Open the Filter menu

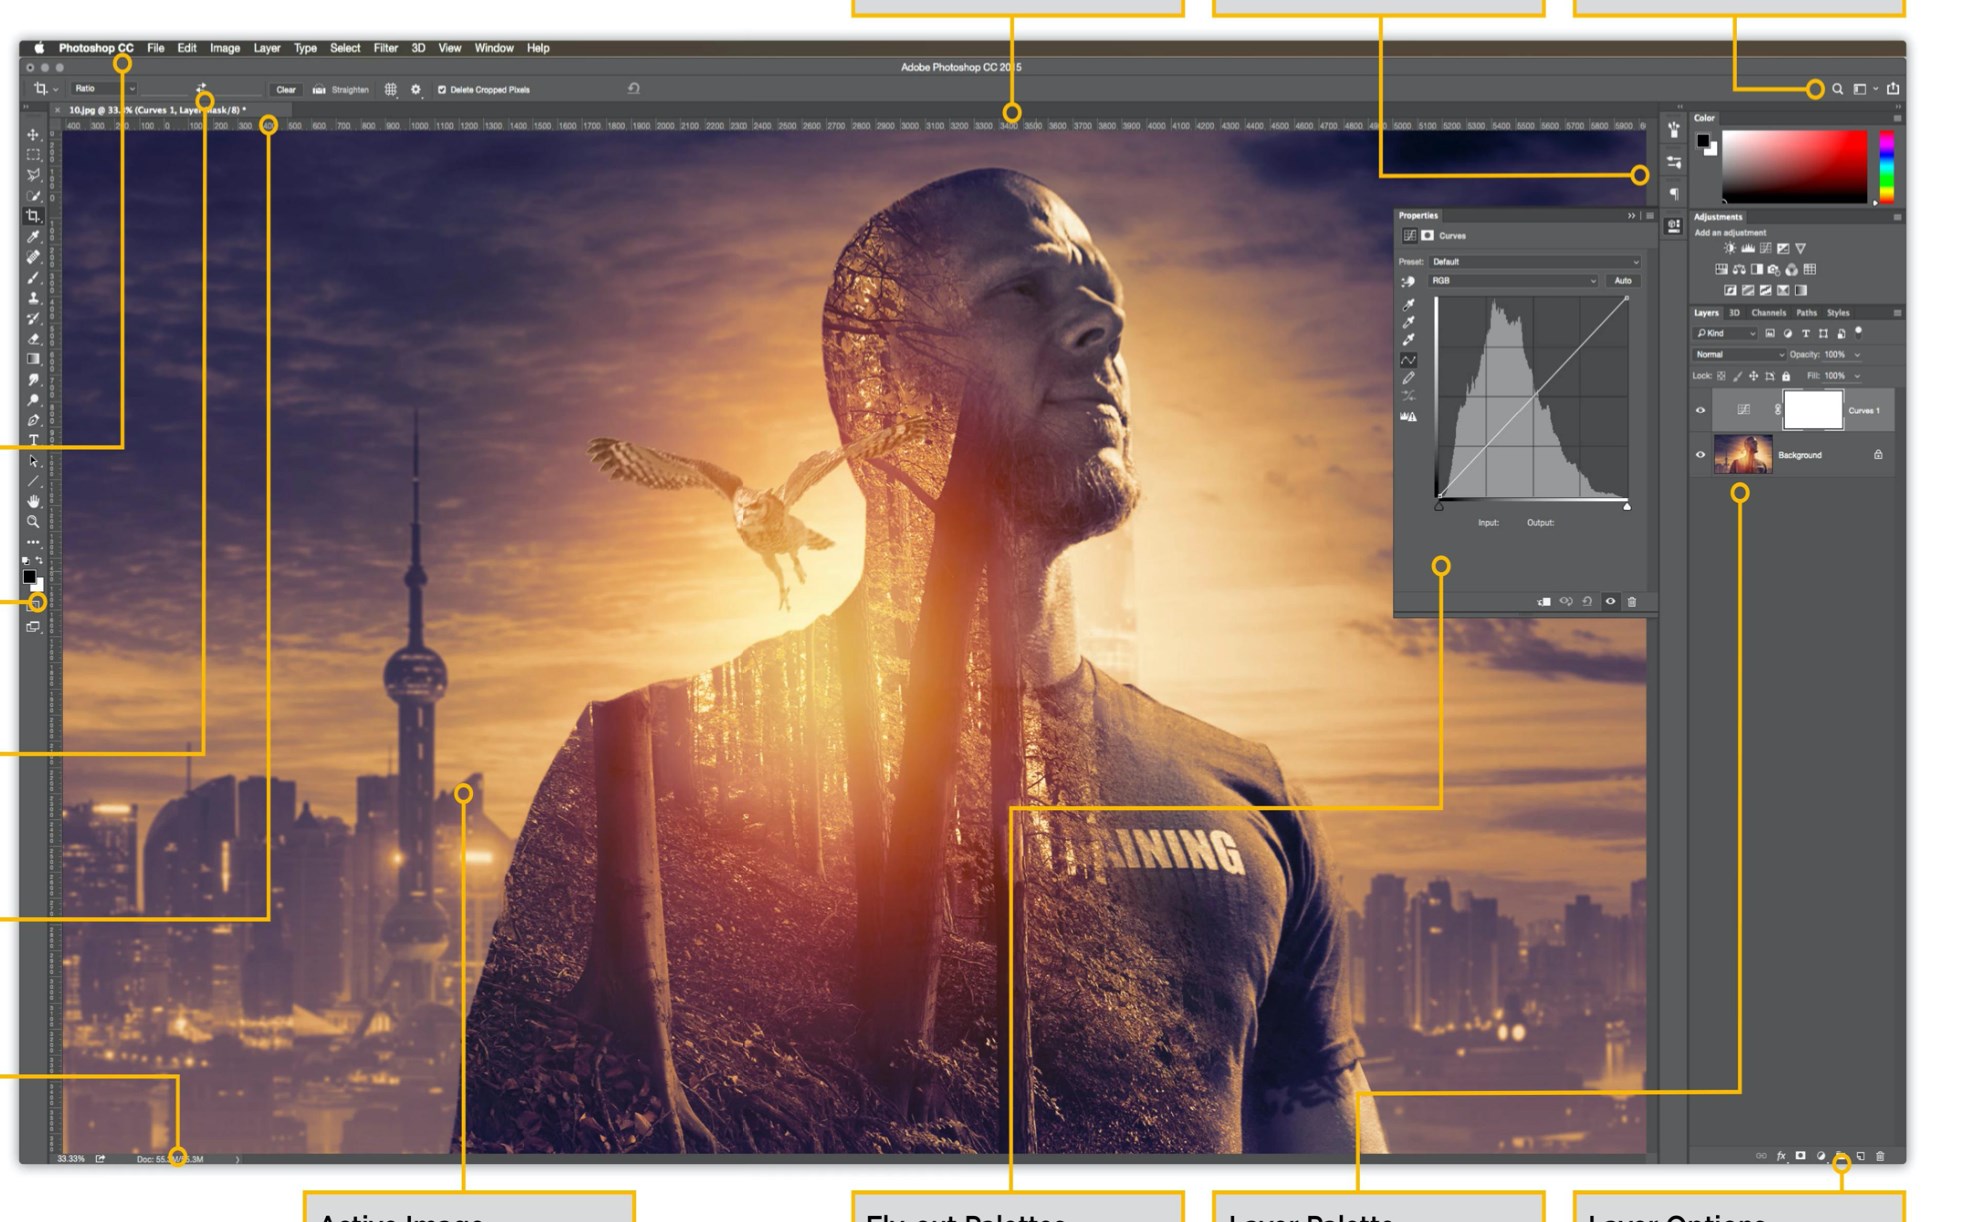pos(385,48)
